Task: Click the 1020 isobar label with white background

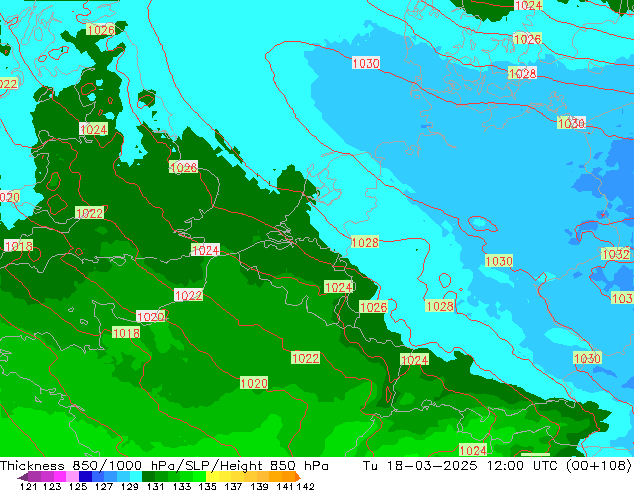Action: point(151,317)
